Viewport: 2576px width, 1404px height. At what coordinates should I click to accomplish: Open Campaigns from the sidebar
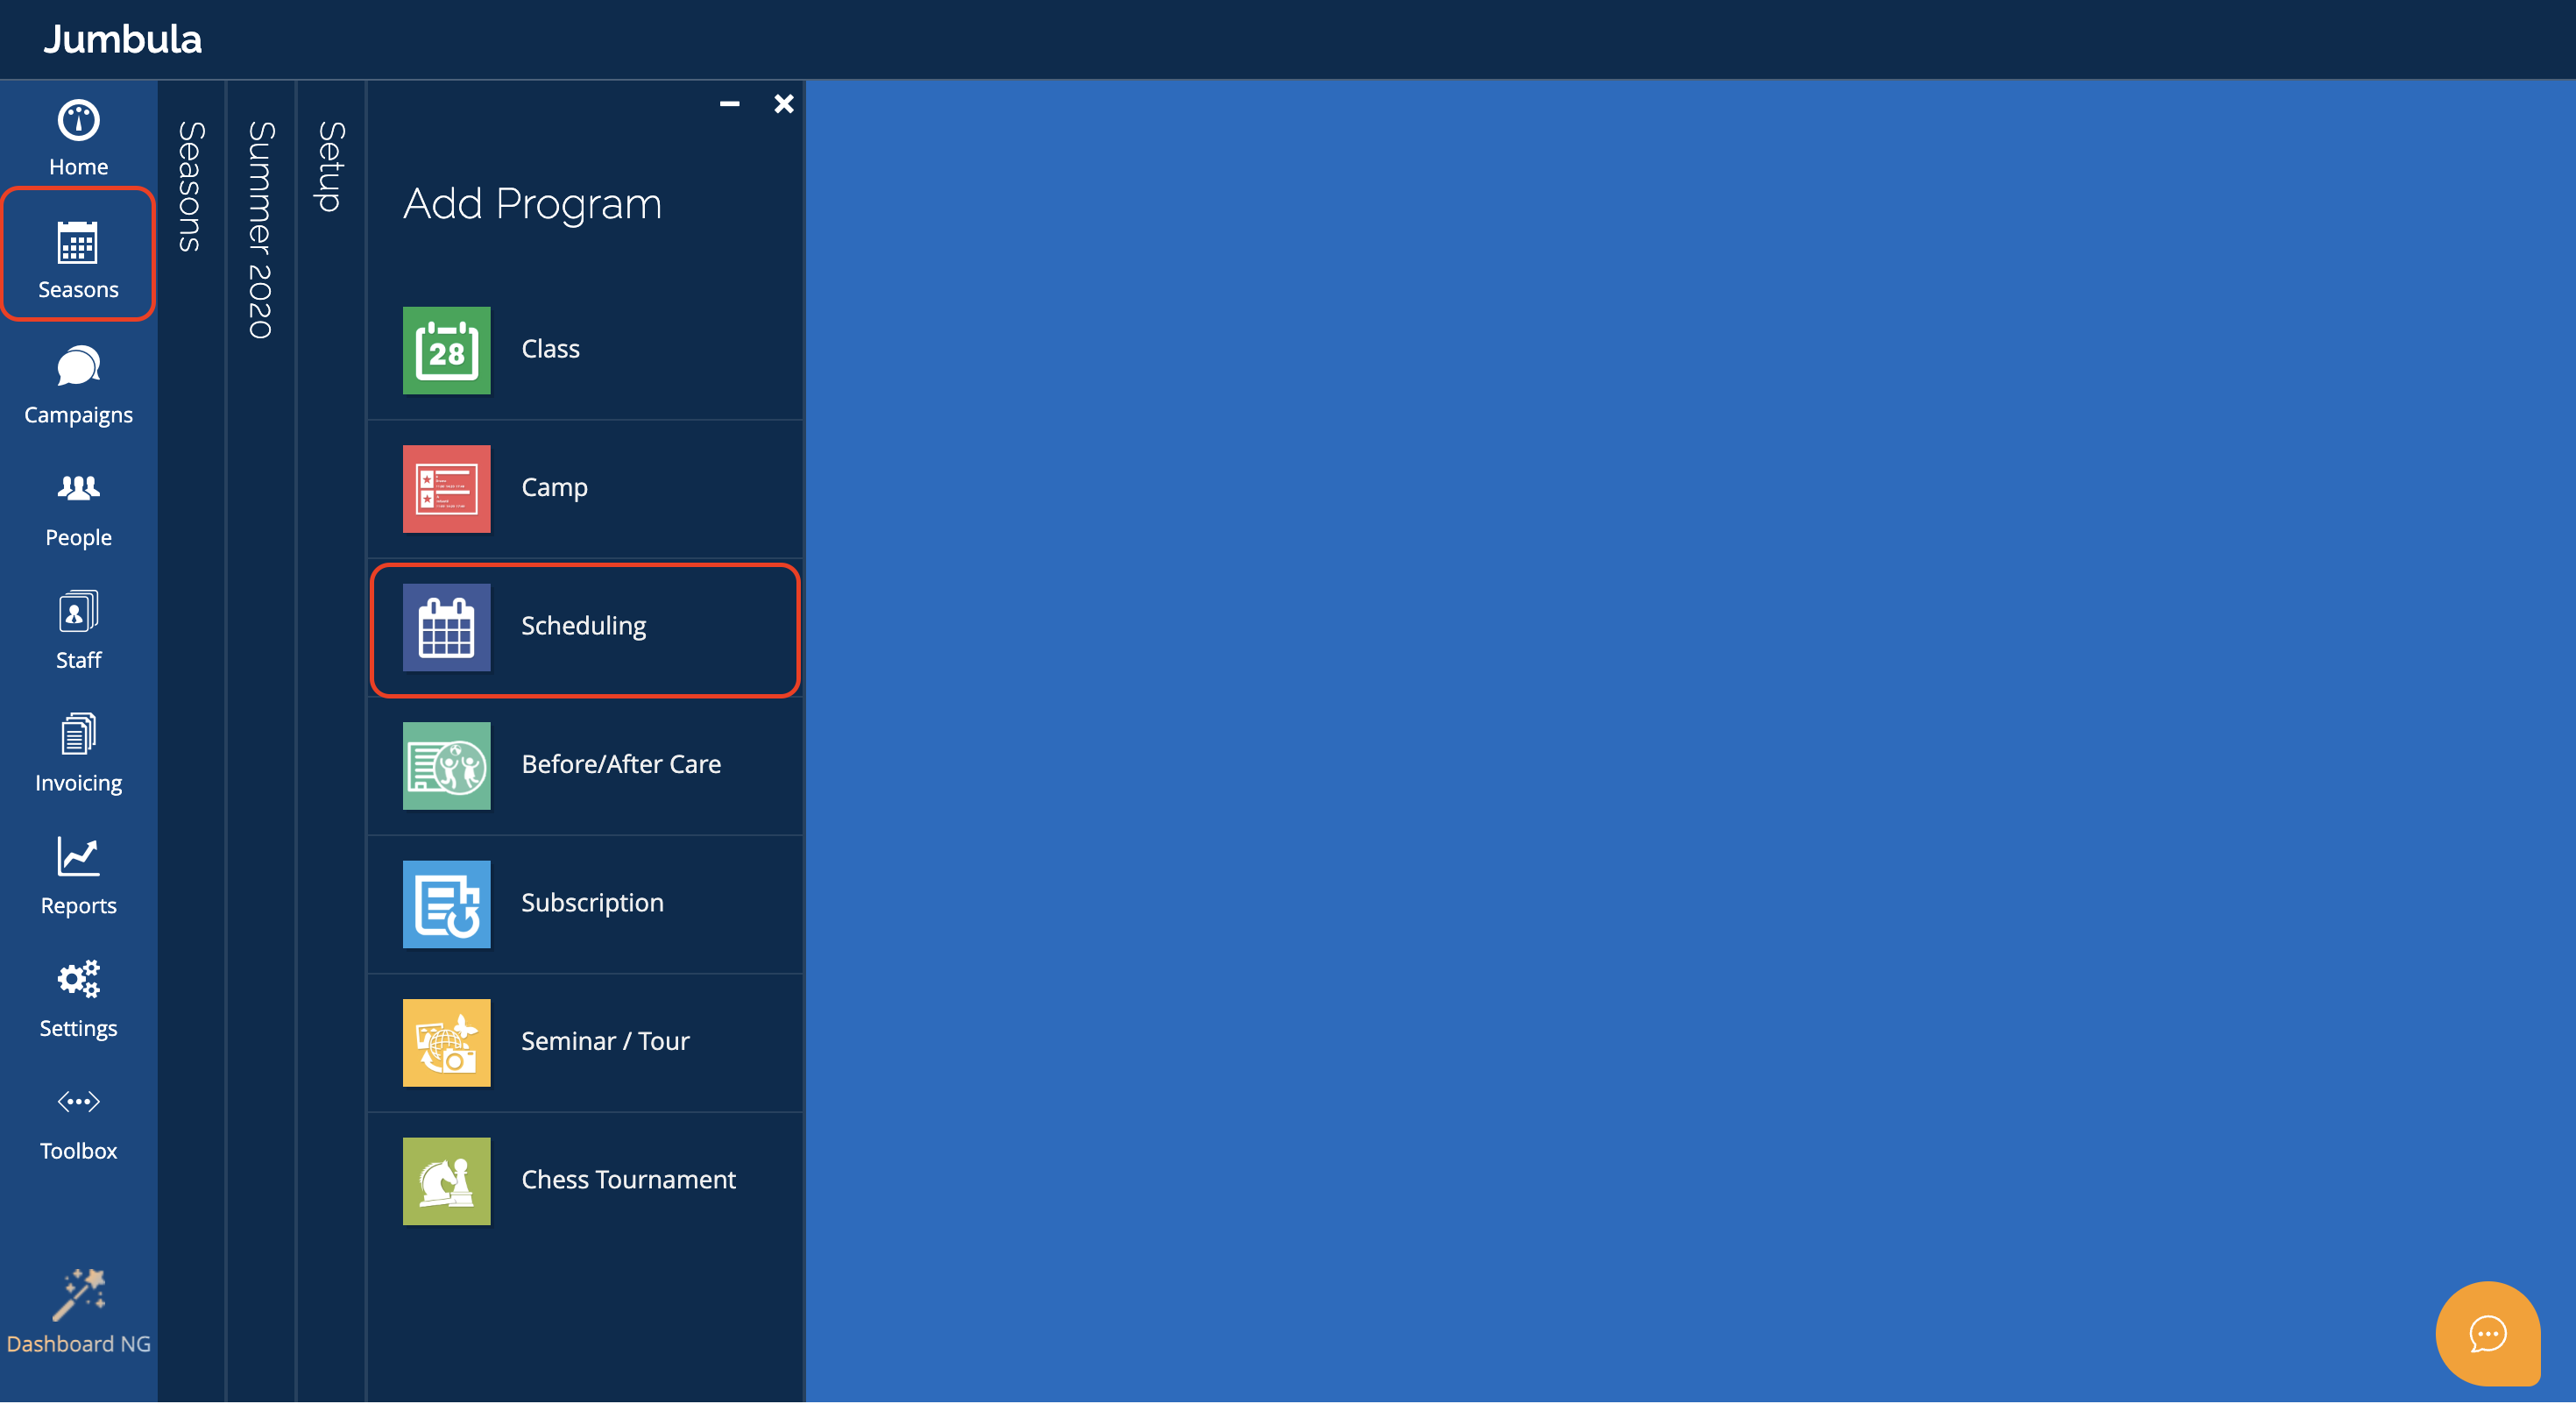(78, 386)
